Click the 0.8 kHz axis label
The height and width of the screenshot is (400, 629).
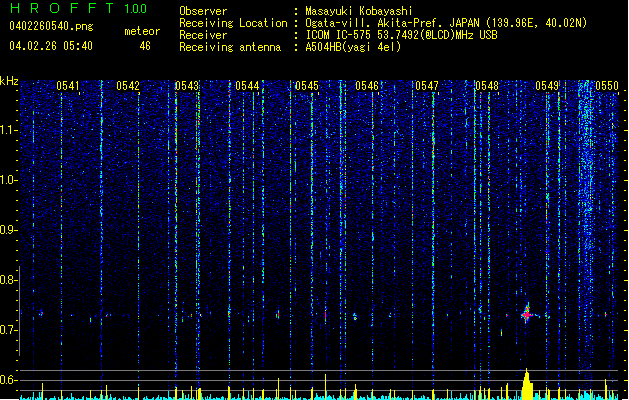click(x=8, y=280)
